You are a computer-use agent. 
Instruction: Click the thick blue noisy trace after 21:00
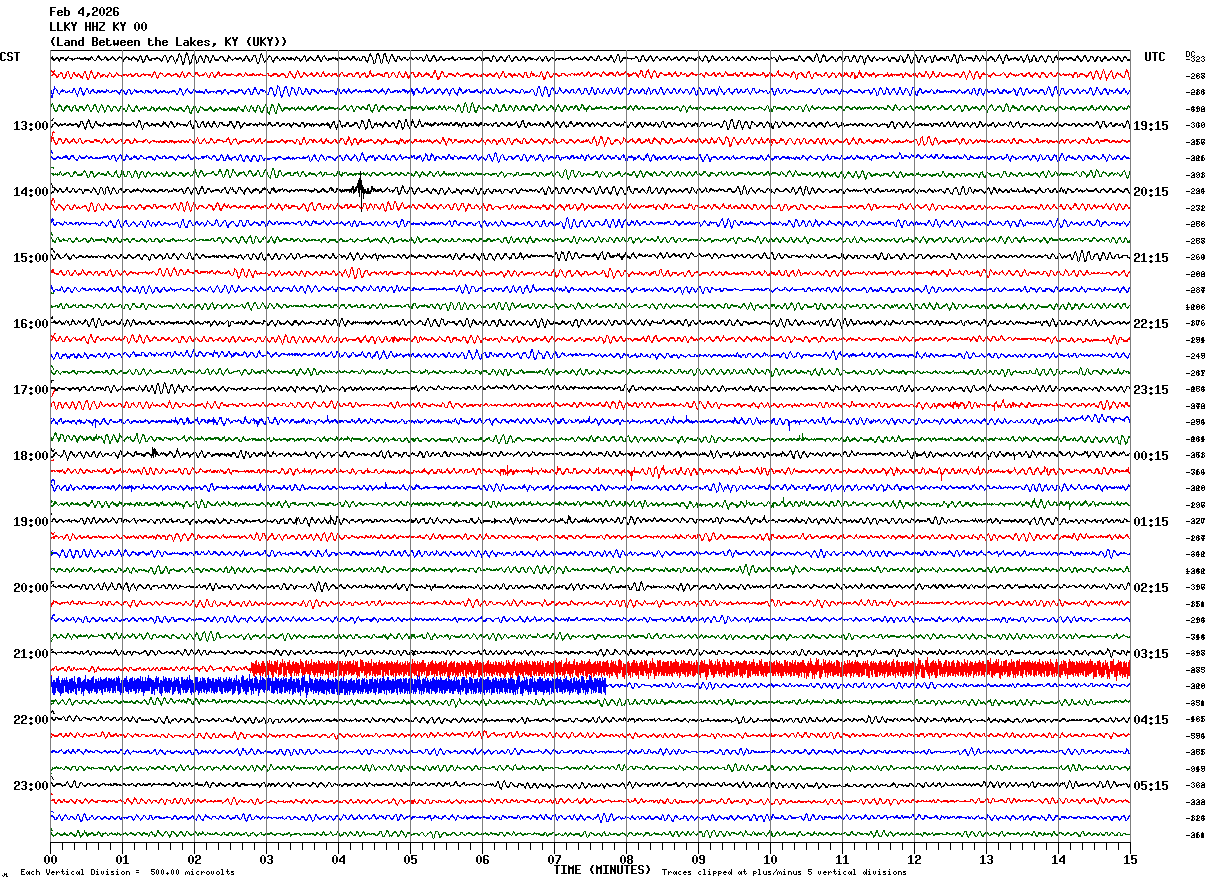[x=328, y=685]
